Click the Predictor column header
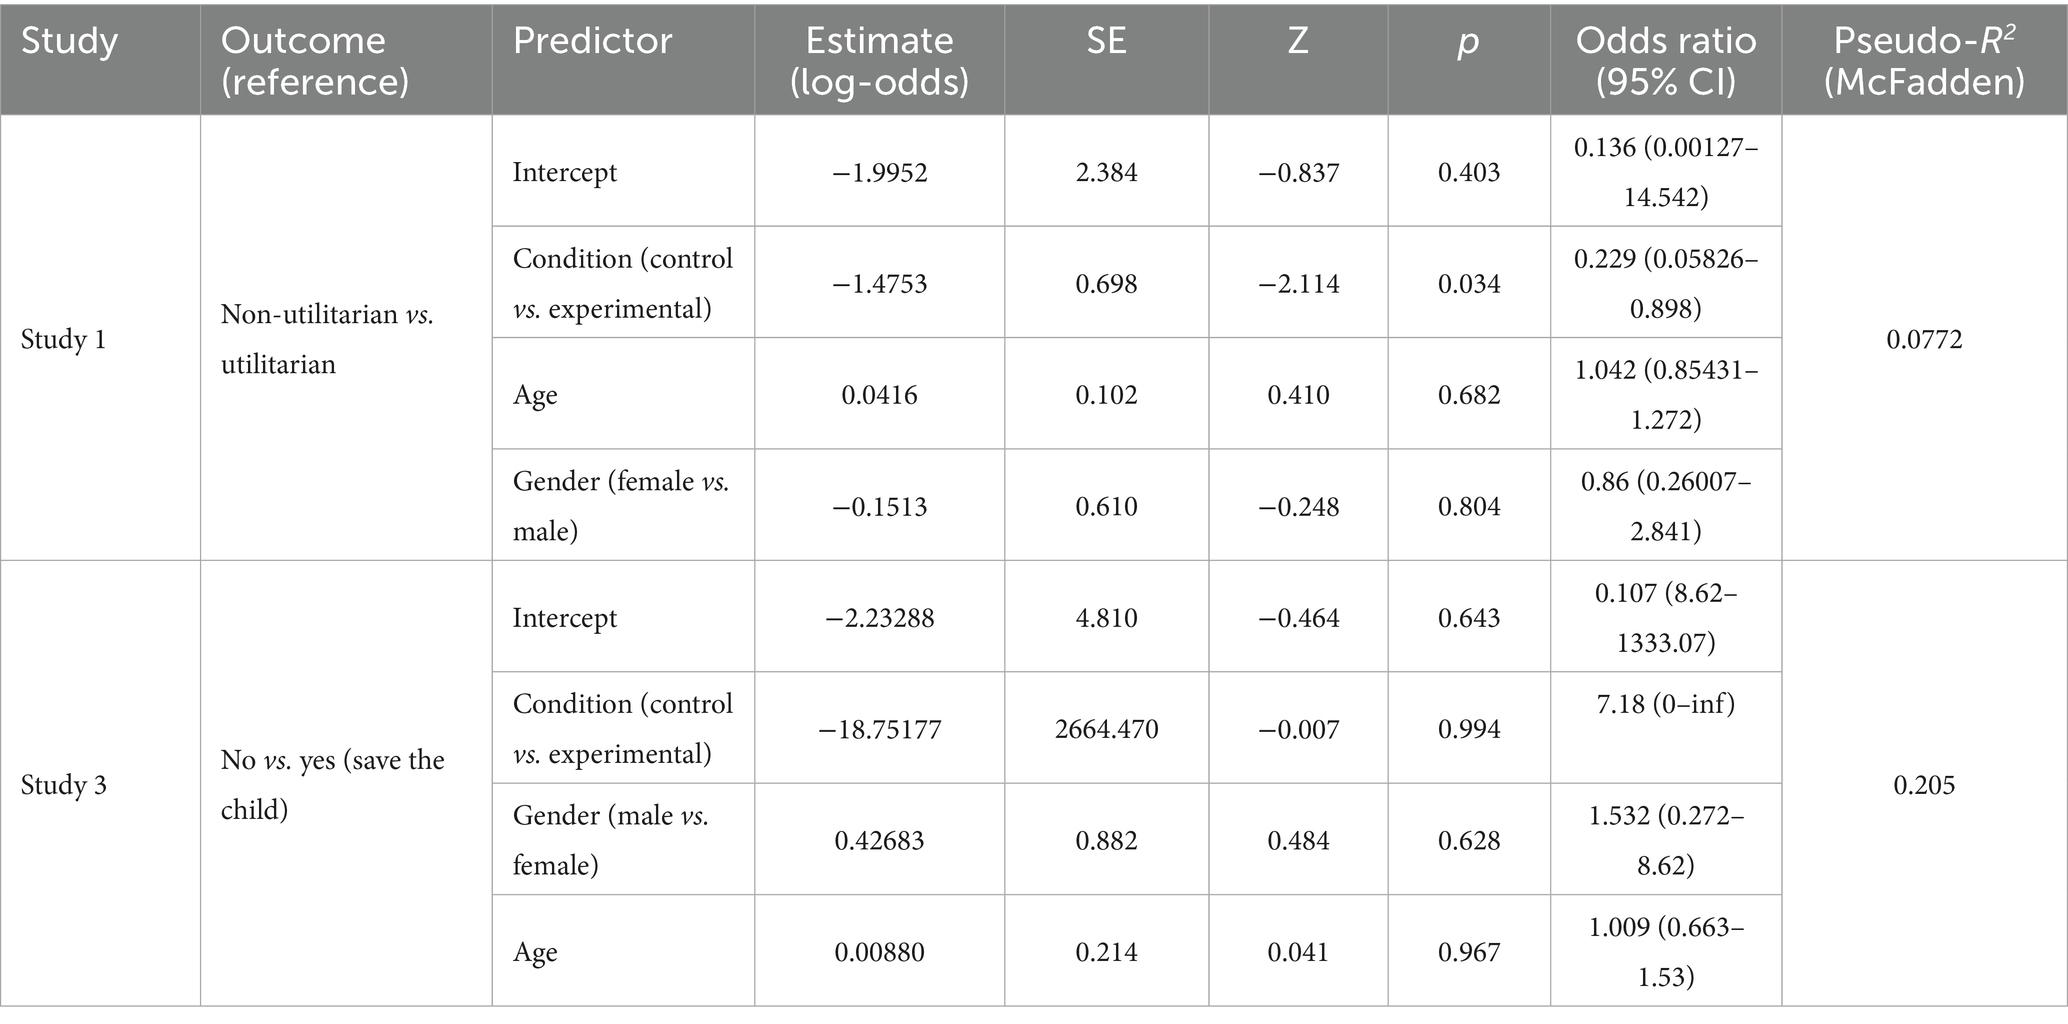This screenshot has width=2068, height=1024. coord(592,41)
